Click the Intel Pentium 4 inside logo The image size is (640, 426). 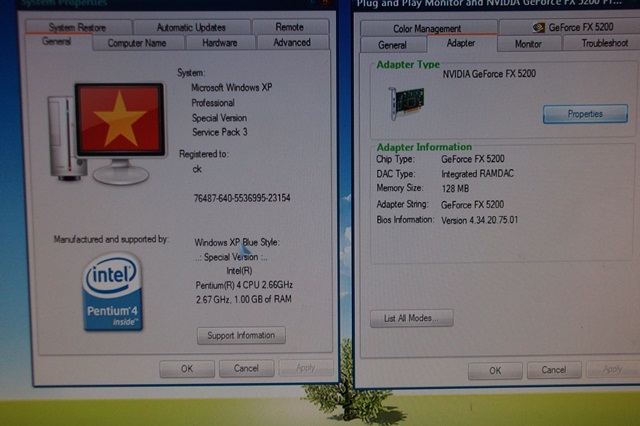(112, 292)
